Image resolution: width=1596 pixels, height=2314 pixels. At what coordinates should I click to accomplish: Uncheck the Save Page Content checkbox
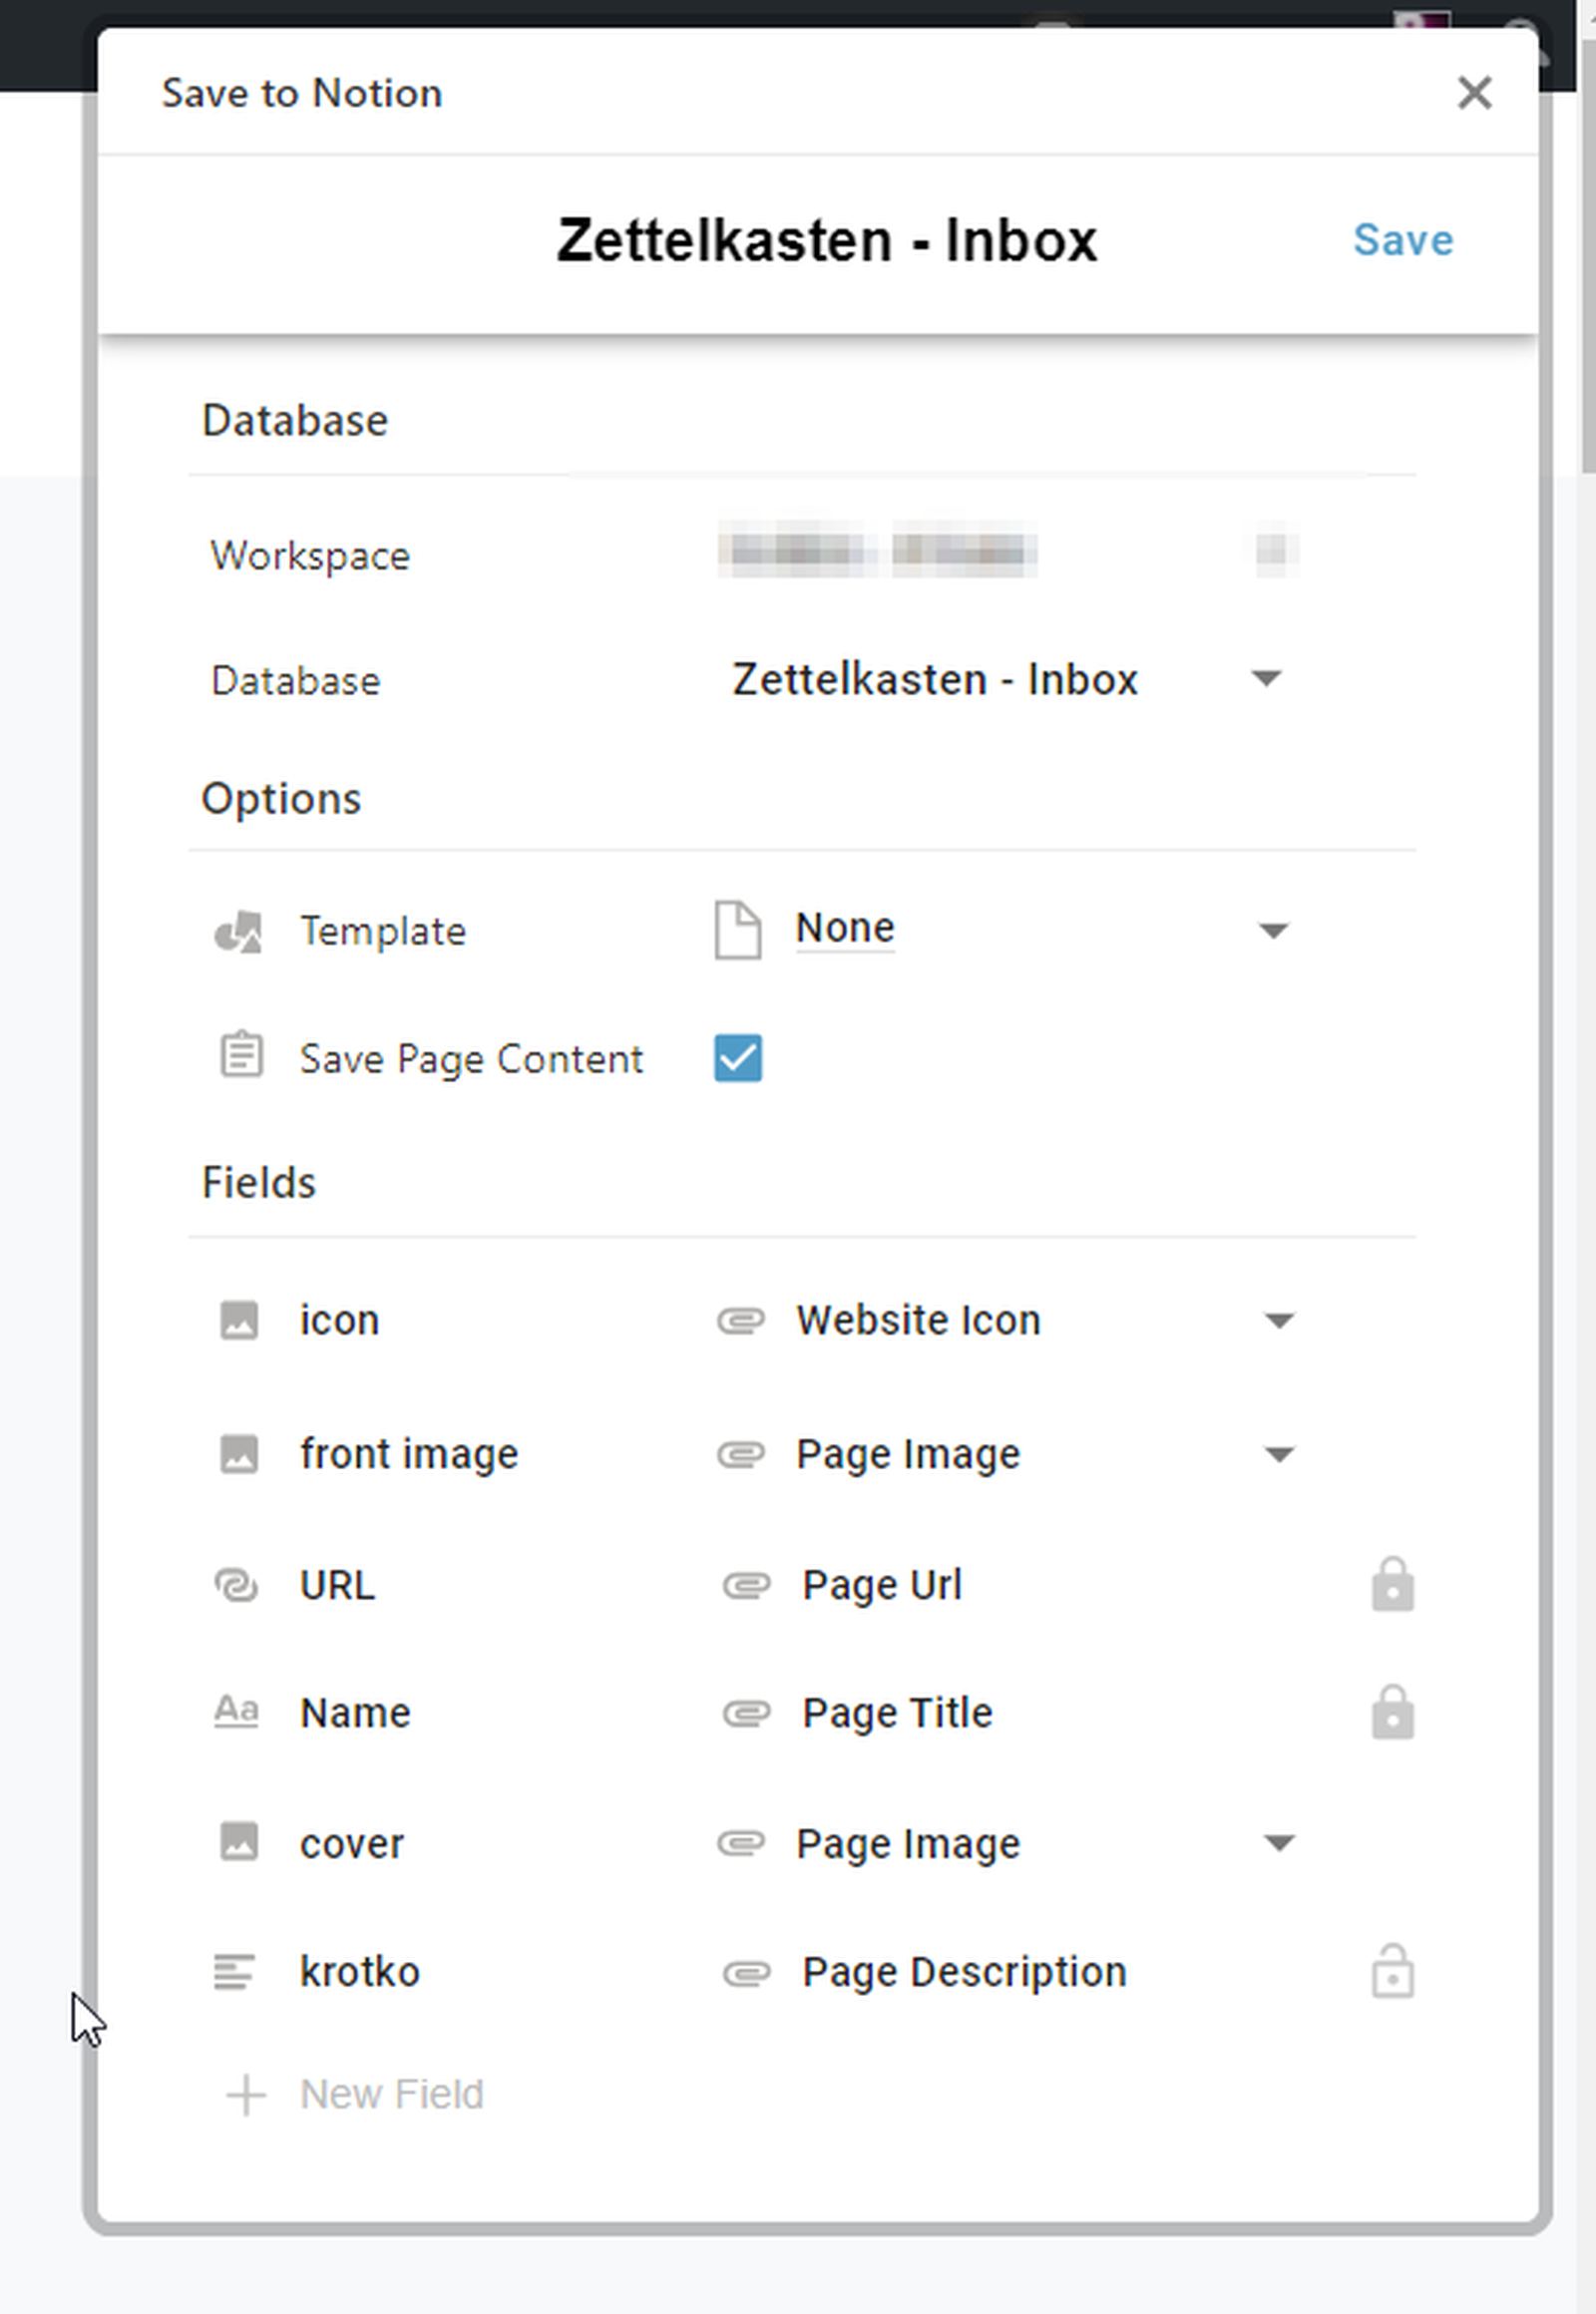(x=738, y=1059)
